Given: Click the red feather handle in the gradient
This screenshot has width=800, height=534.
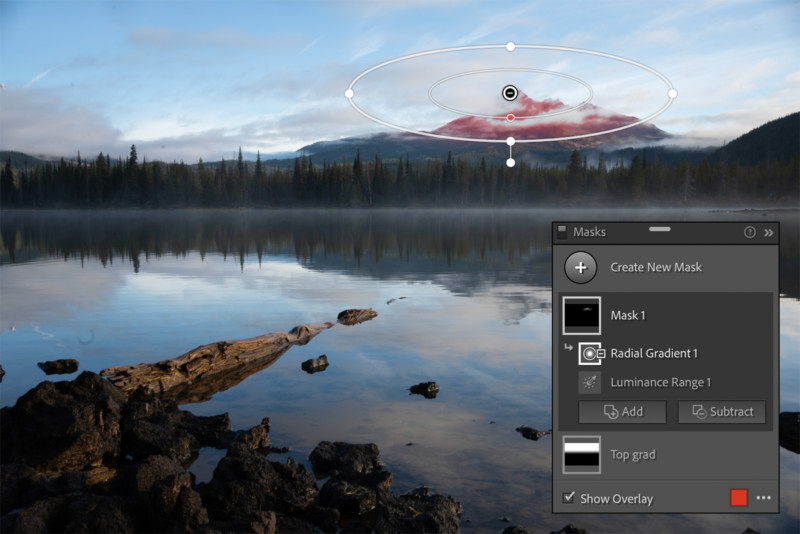Looking at the screenshot, I should pos(510,118).
